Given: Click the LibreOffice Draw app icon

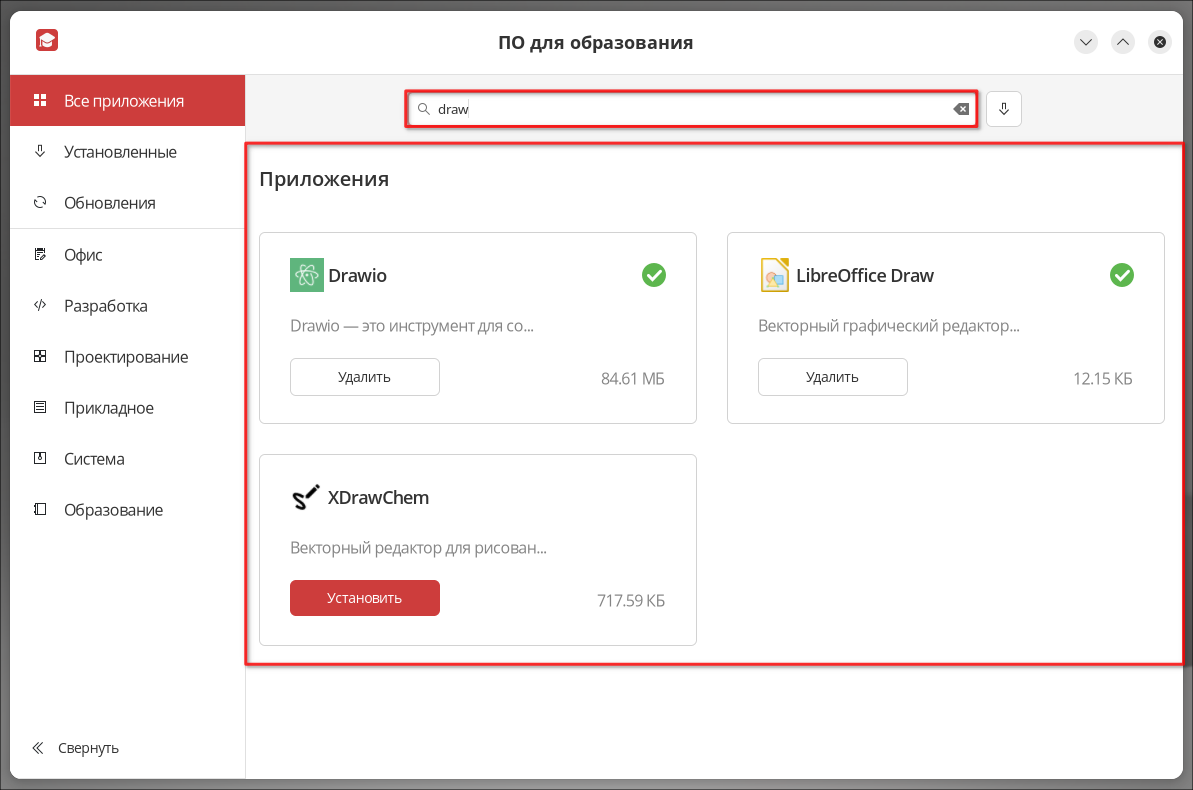Looking at the screenshot, I should pos(775,275).
